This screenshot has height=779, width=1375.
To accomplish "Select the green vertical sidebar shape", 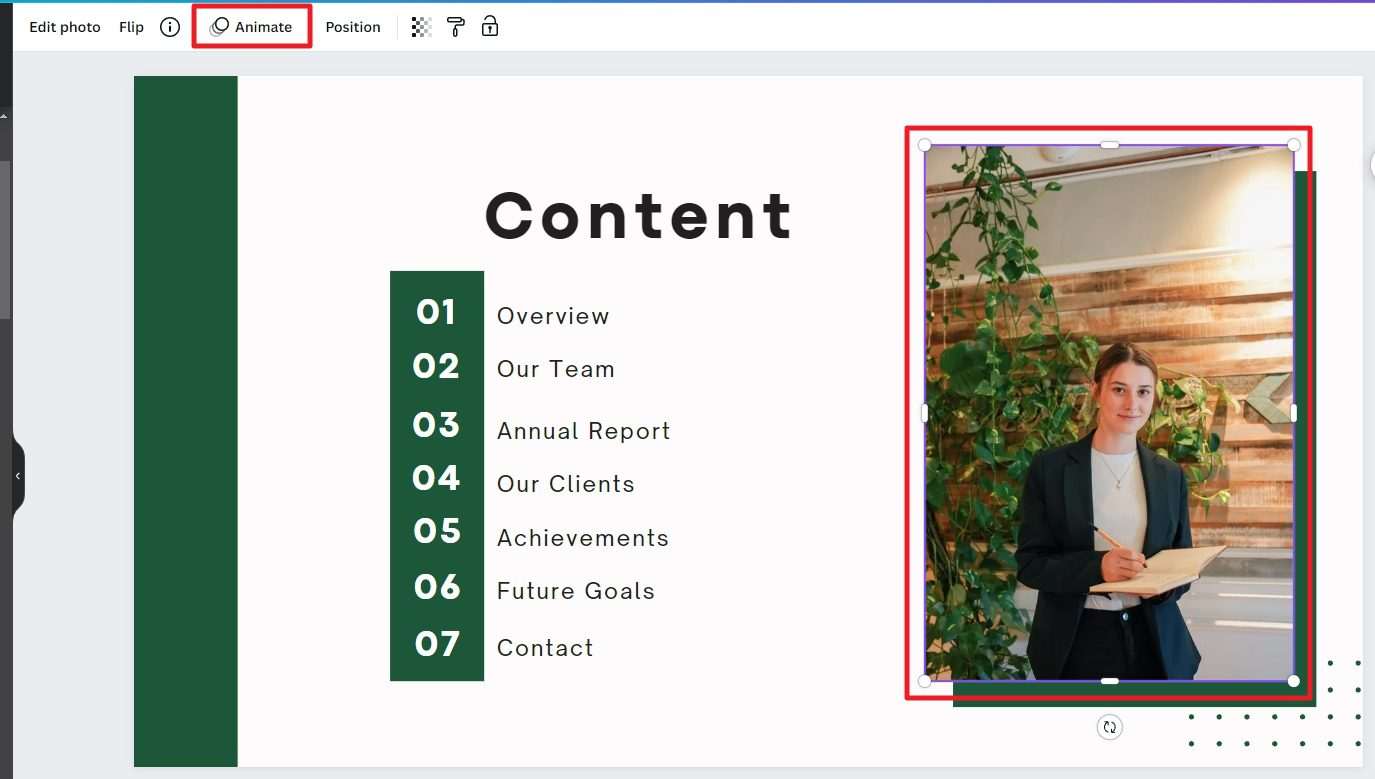I will [x=186, y=421].
